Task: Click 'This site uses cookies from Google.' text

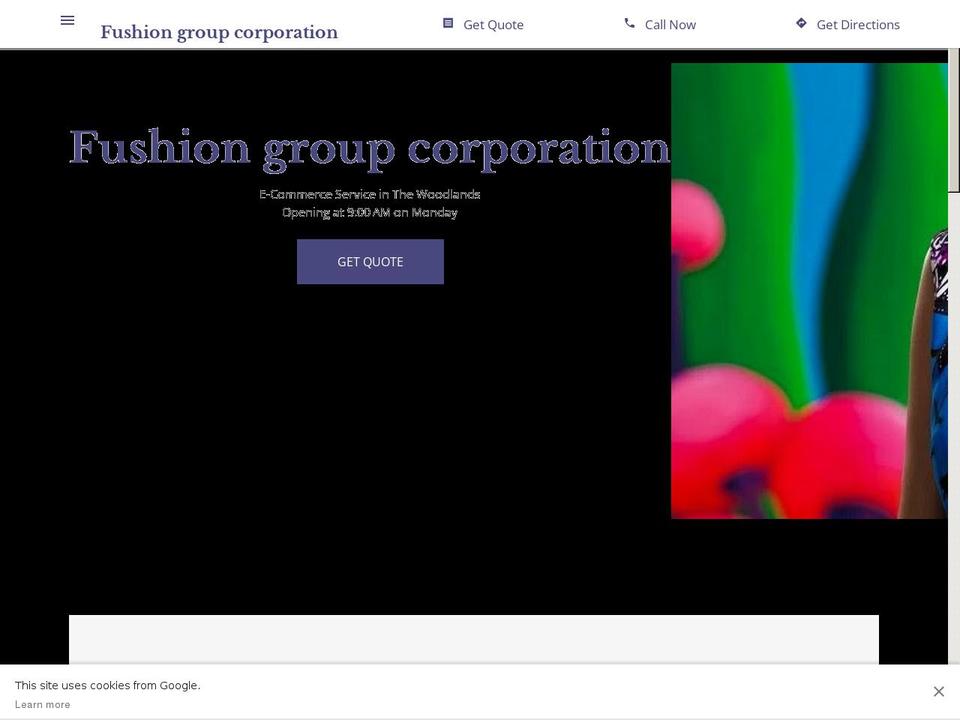Action: click(x=108, y=685)
